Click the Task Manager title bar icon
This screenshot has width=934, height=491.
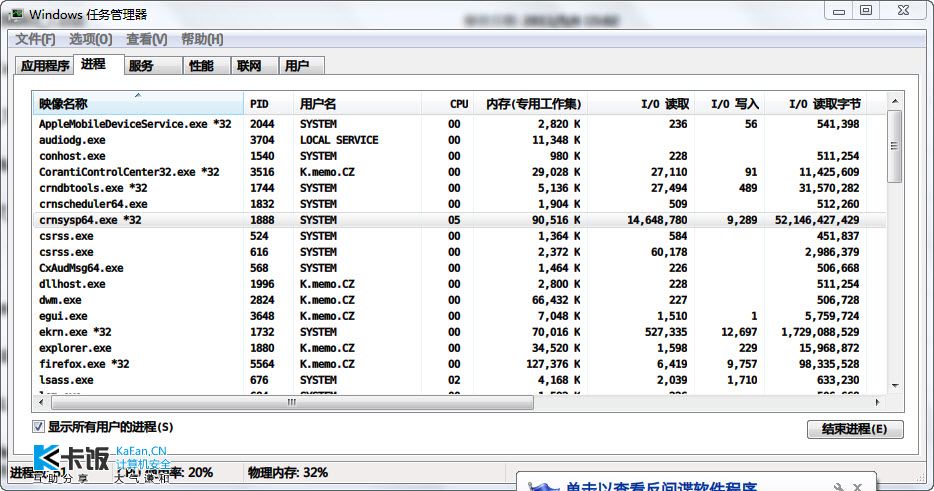(x=16, y=14)
